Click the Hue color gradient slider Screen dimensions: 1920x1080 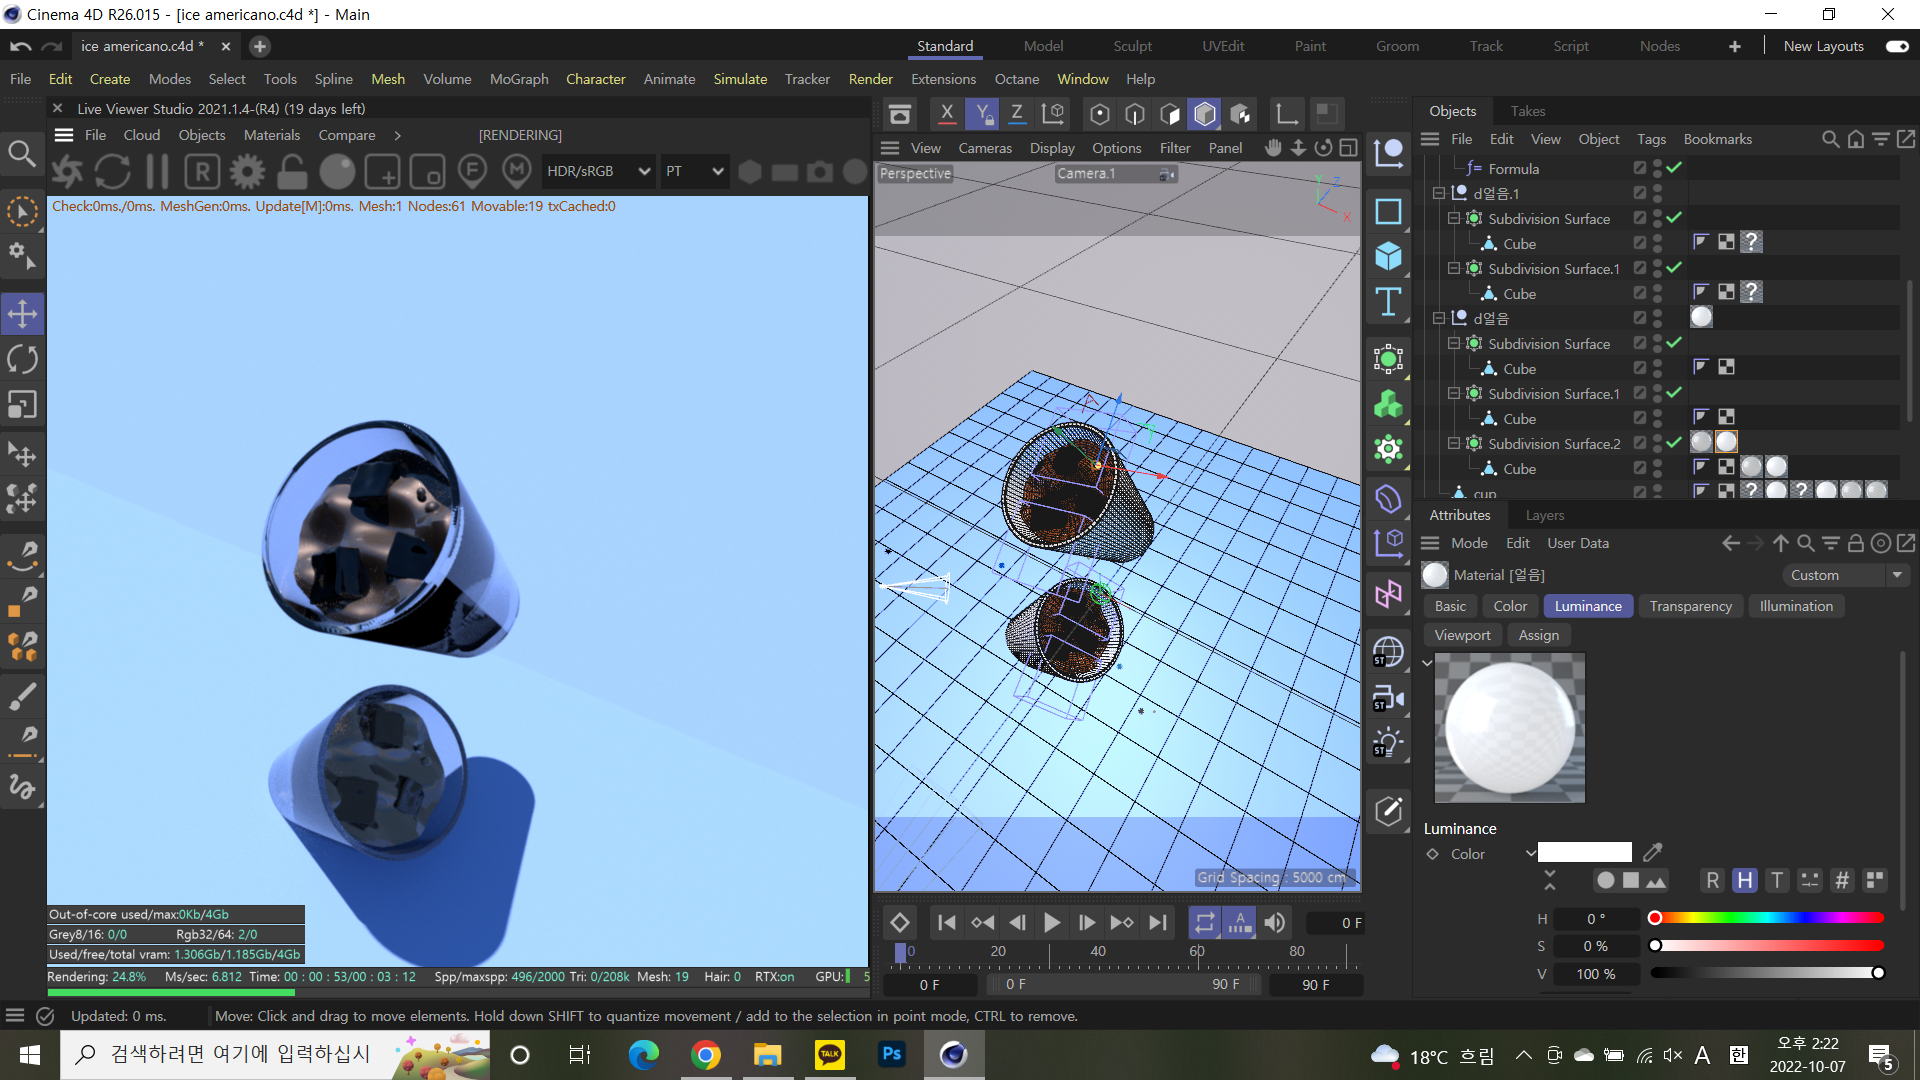point(1765,918)
